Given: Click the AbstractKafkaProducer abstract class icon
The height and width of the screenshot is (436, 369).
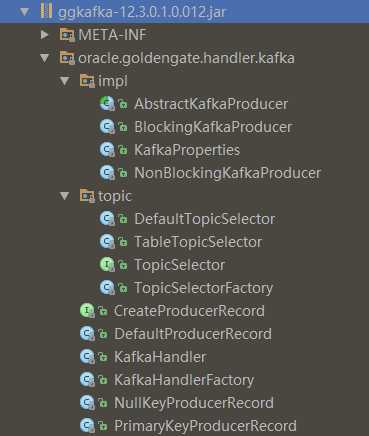Looking at the screenshot, I should tap(107, 104).
